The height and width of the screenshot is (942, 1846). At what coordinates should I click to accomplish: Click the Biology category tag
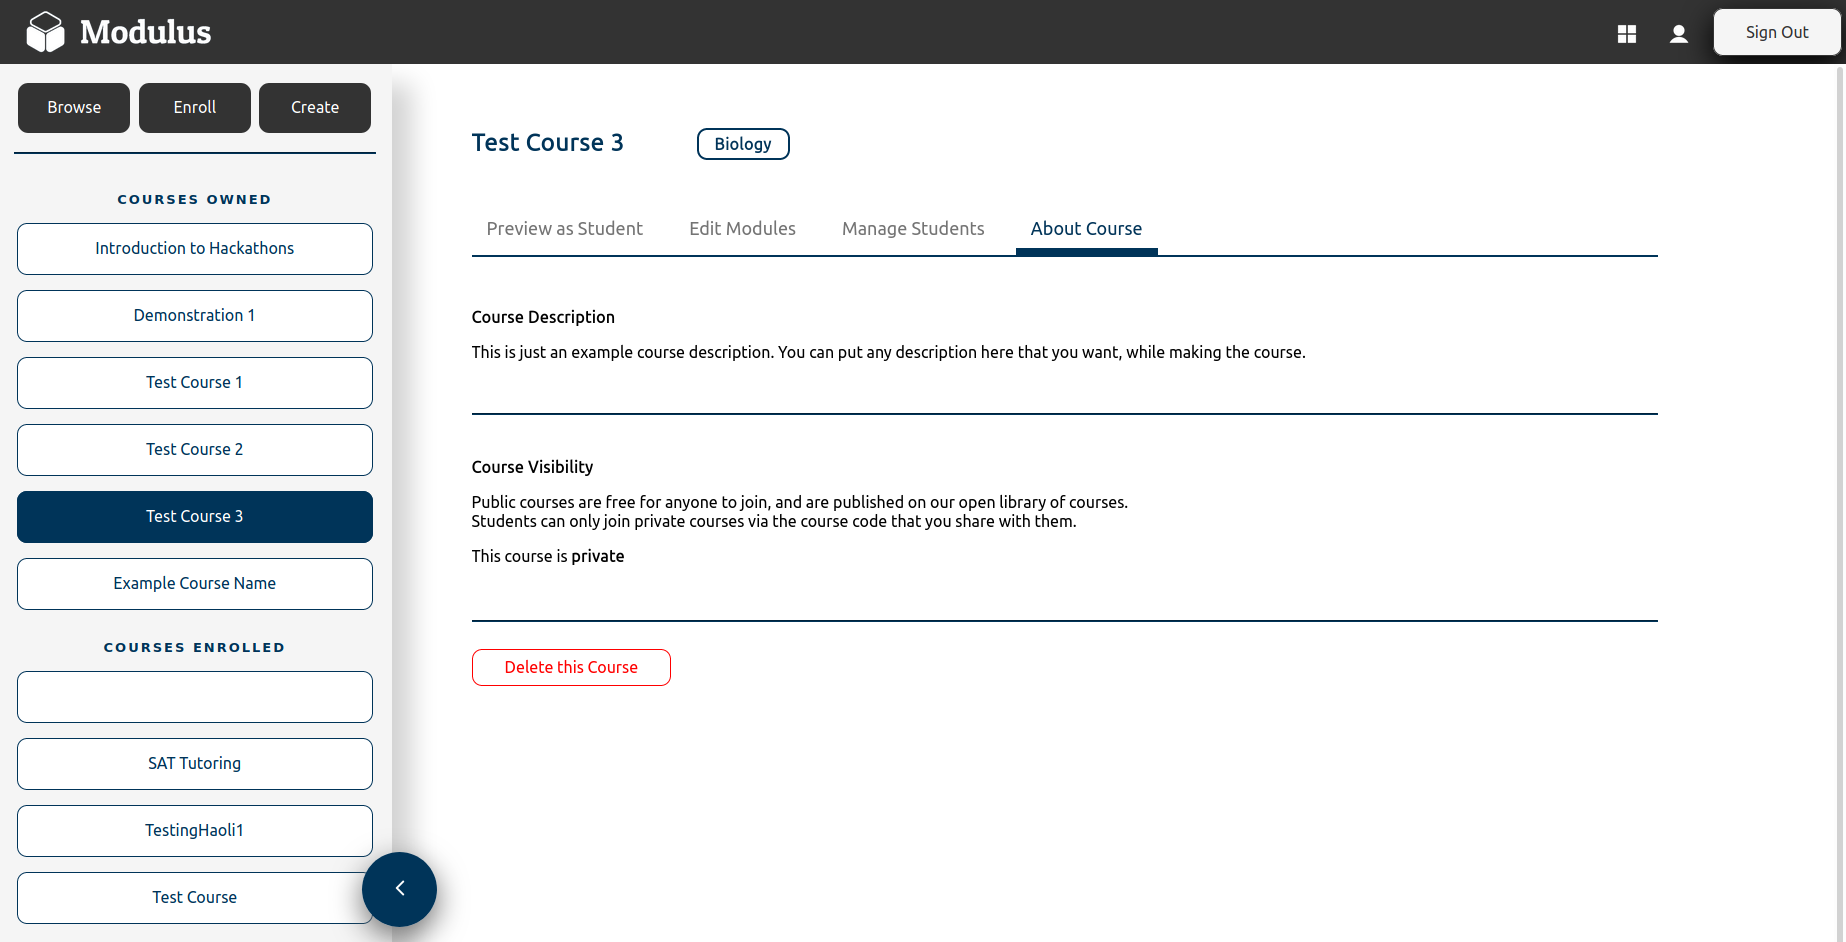pyautogui.click(x=743, y=144)
